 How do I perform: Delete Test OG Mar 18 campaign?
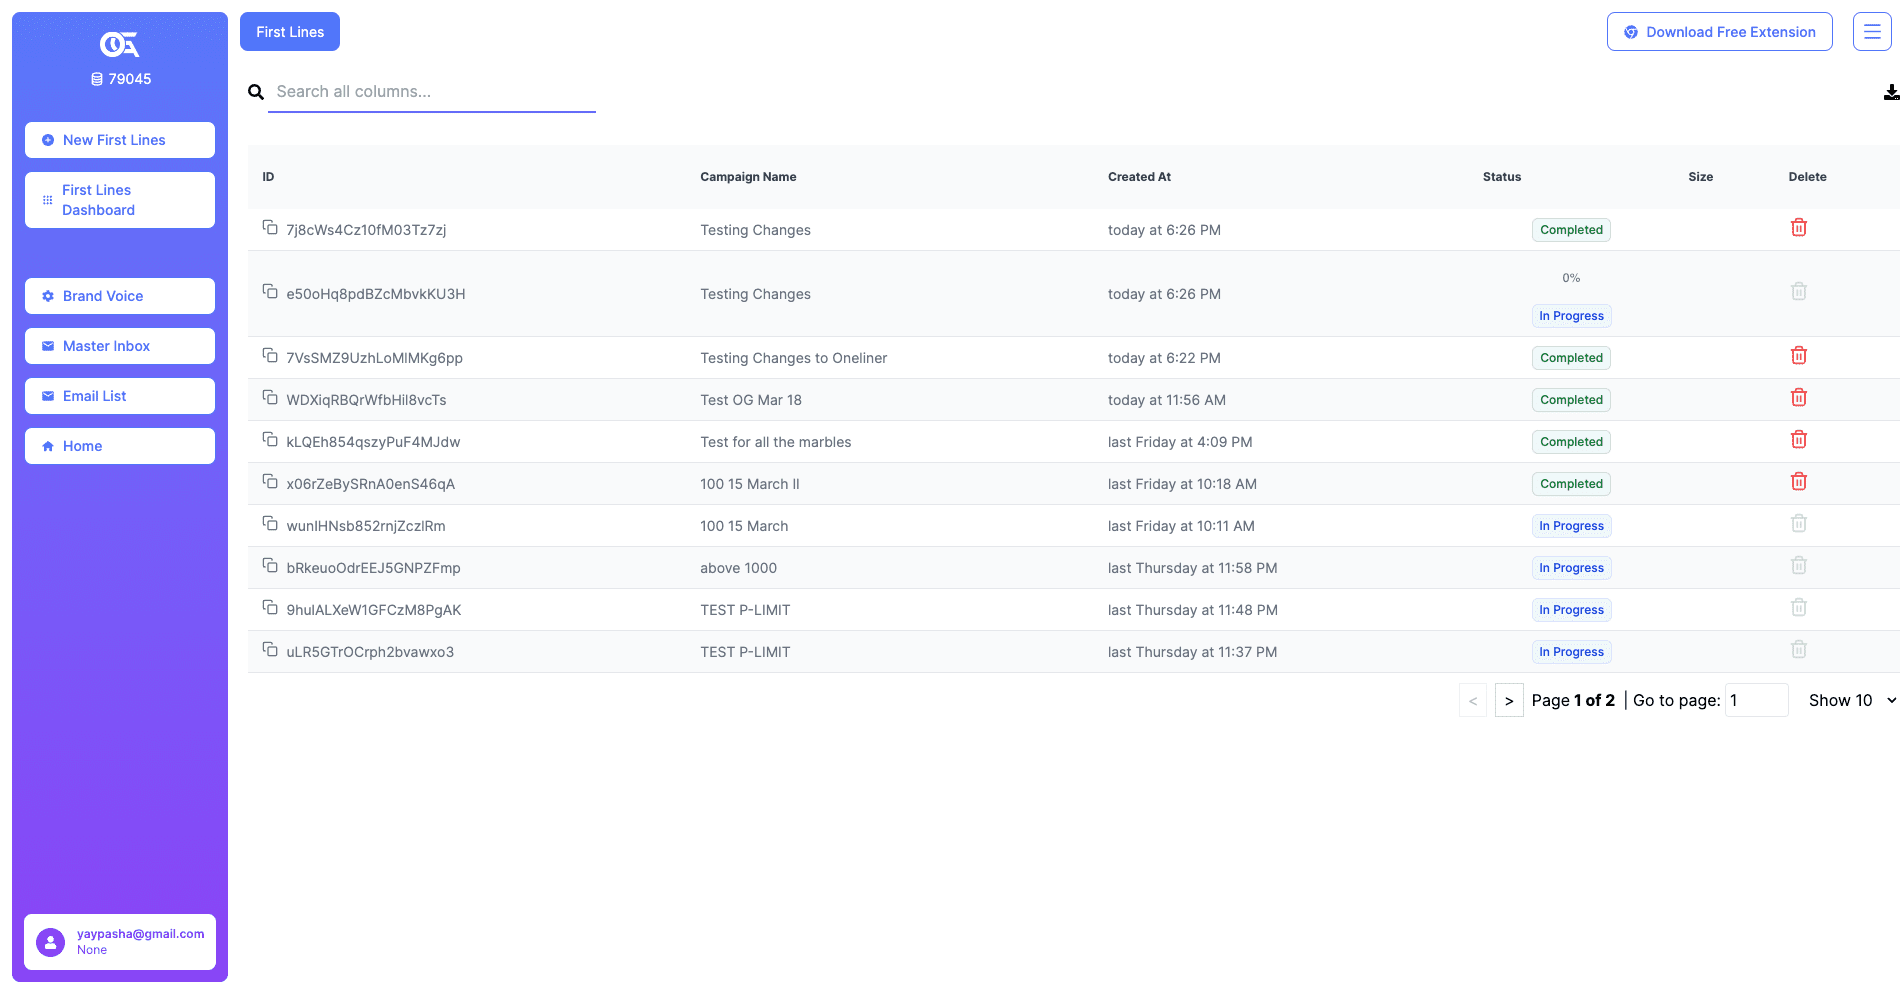coord(1799,397)
